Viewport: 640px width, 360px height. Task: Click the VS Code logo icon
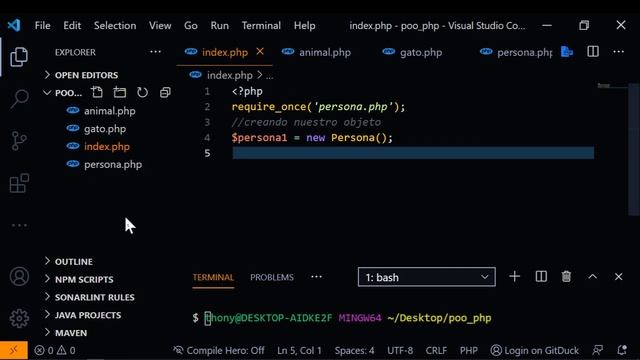pyautogui.click(x=14, y=25)
